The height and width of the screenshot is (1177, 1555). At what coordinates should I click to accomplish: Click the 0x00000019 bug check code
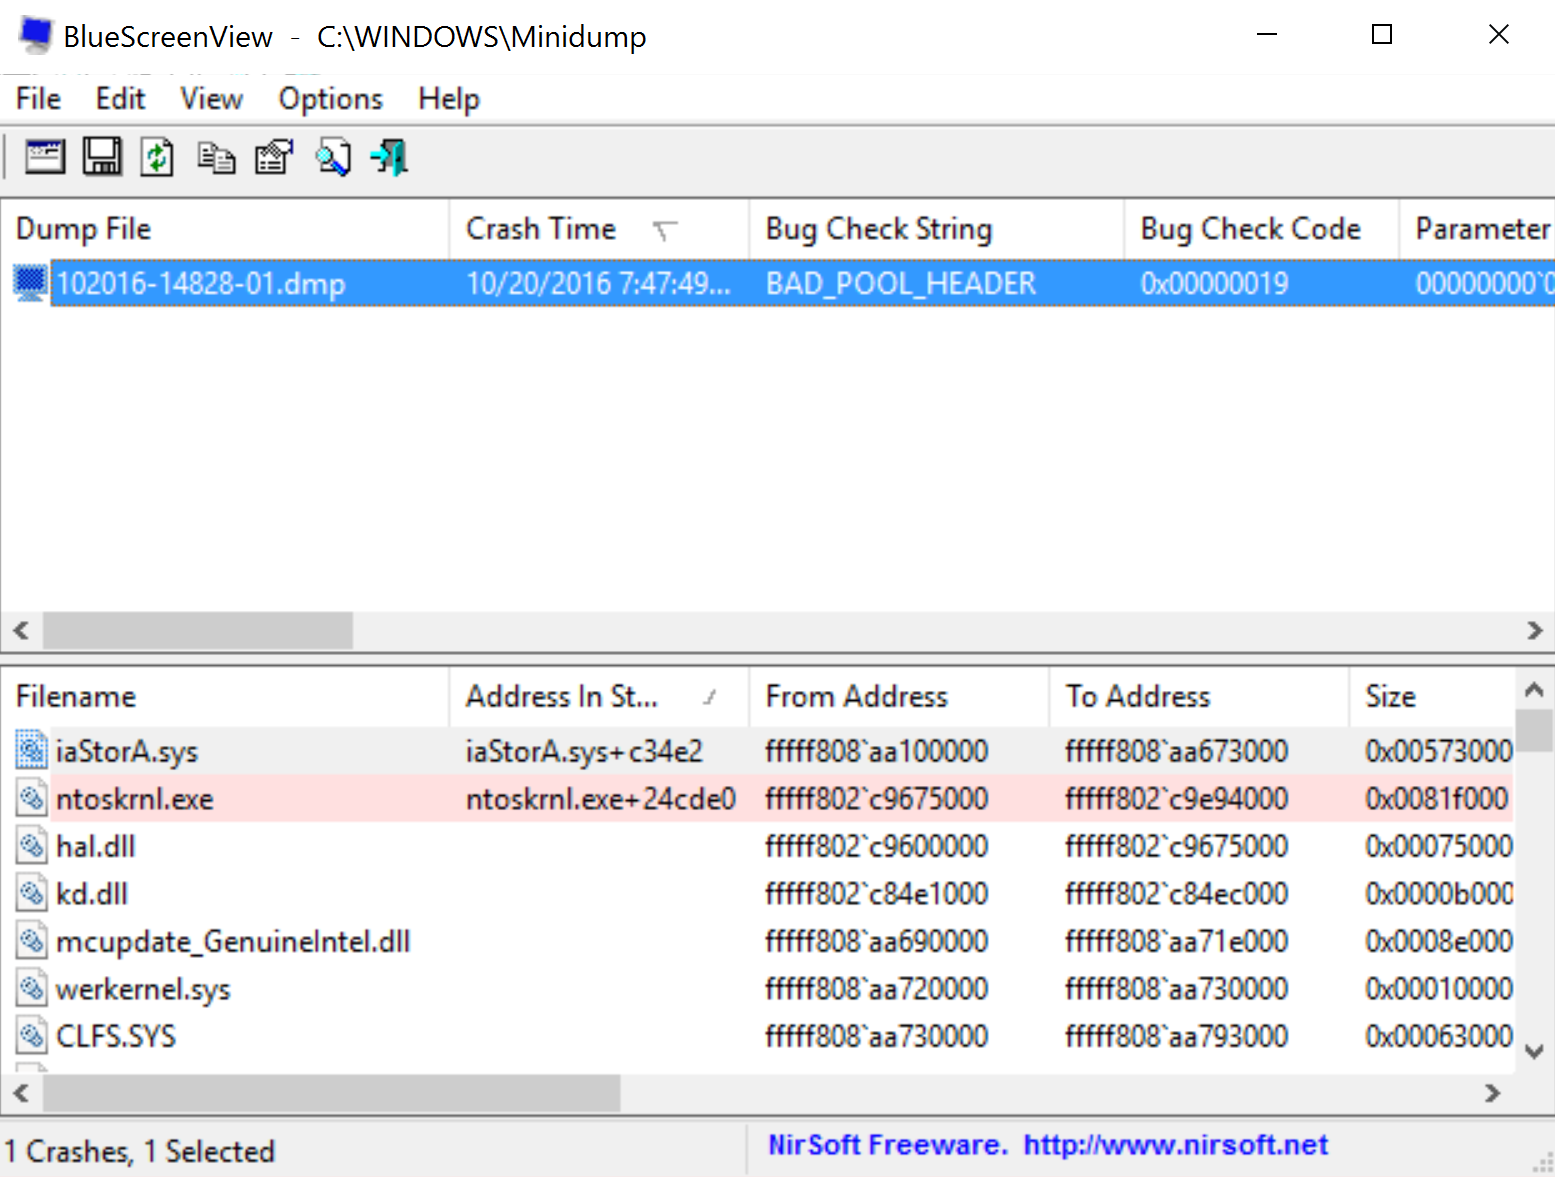[x=1214, y=284]
